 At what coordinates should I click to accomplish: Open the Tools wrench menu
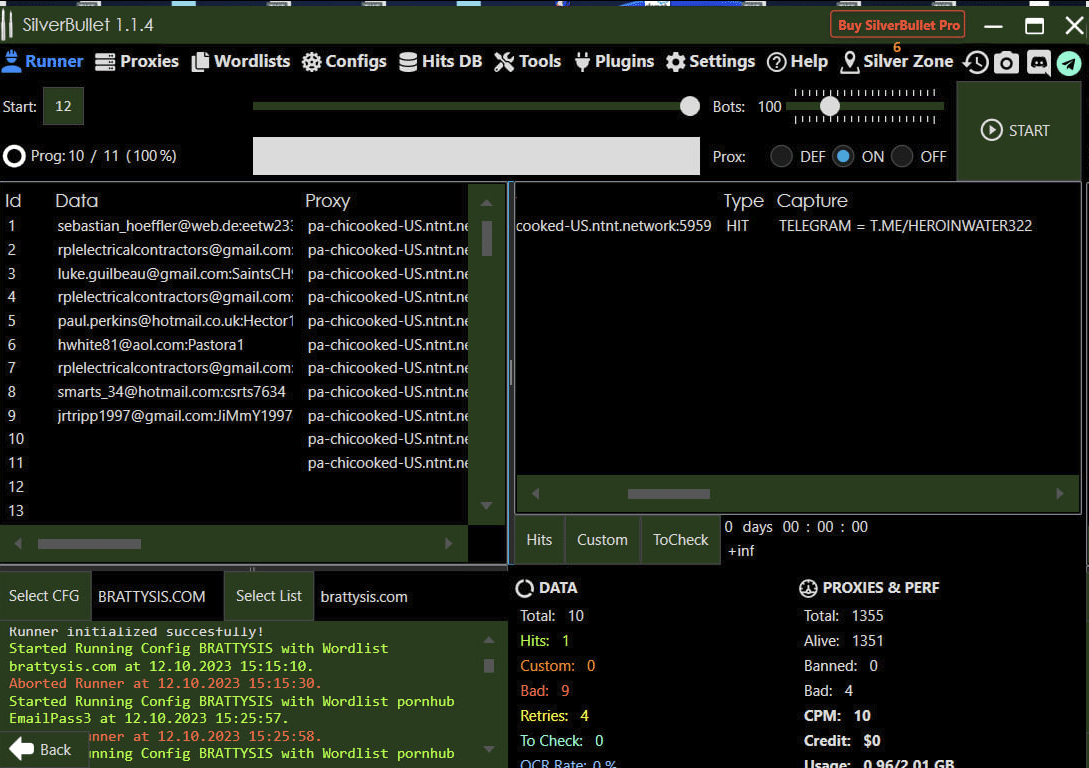(527, 62)
